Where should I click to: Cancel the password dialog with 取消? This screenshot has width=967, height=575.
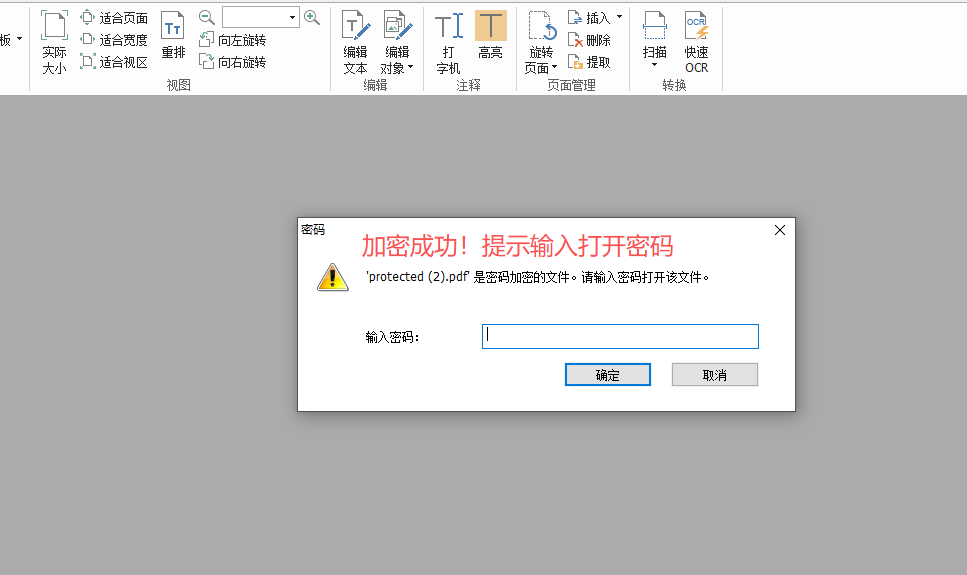point(715,374)
